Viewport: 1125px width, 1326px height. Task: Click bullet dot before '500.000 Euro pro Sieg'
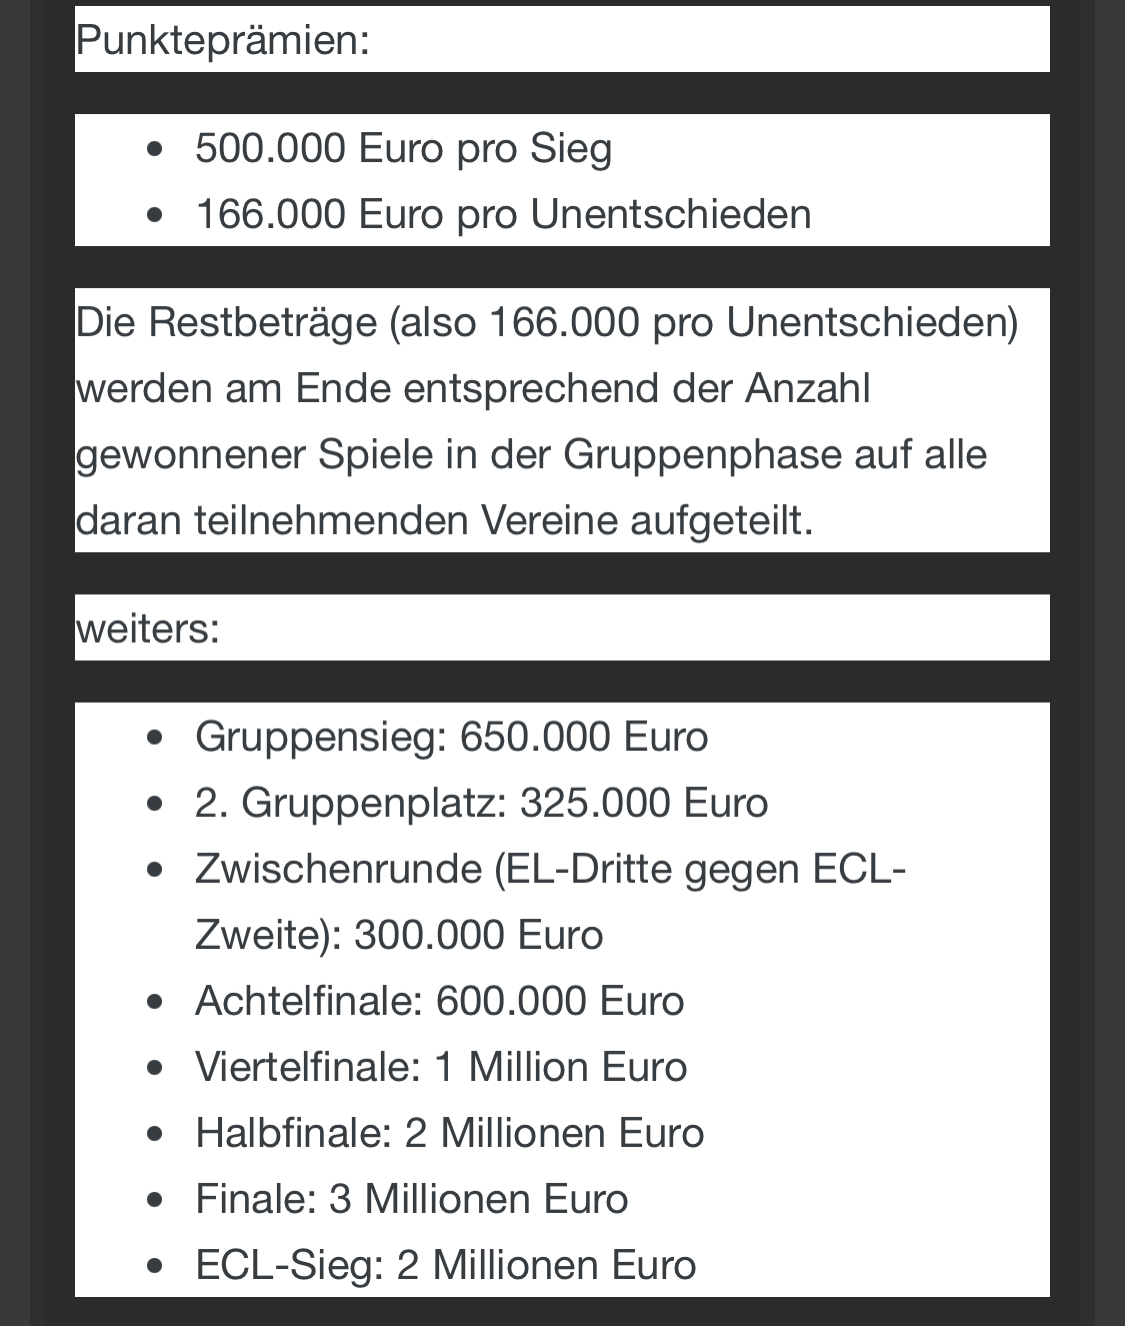coord(154,149)
